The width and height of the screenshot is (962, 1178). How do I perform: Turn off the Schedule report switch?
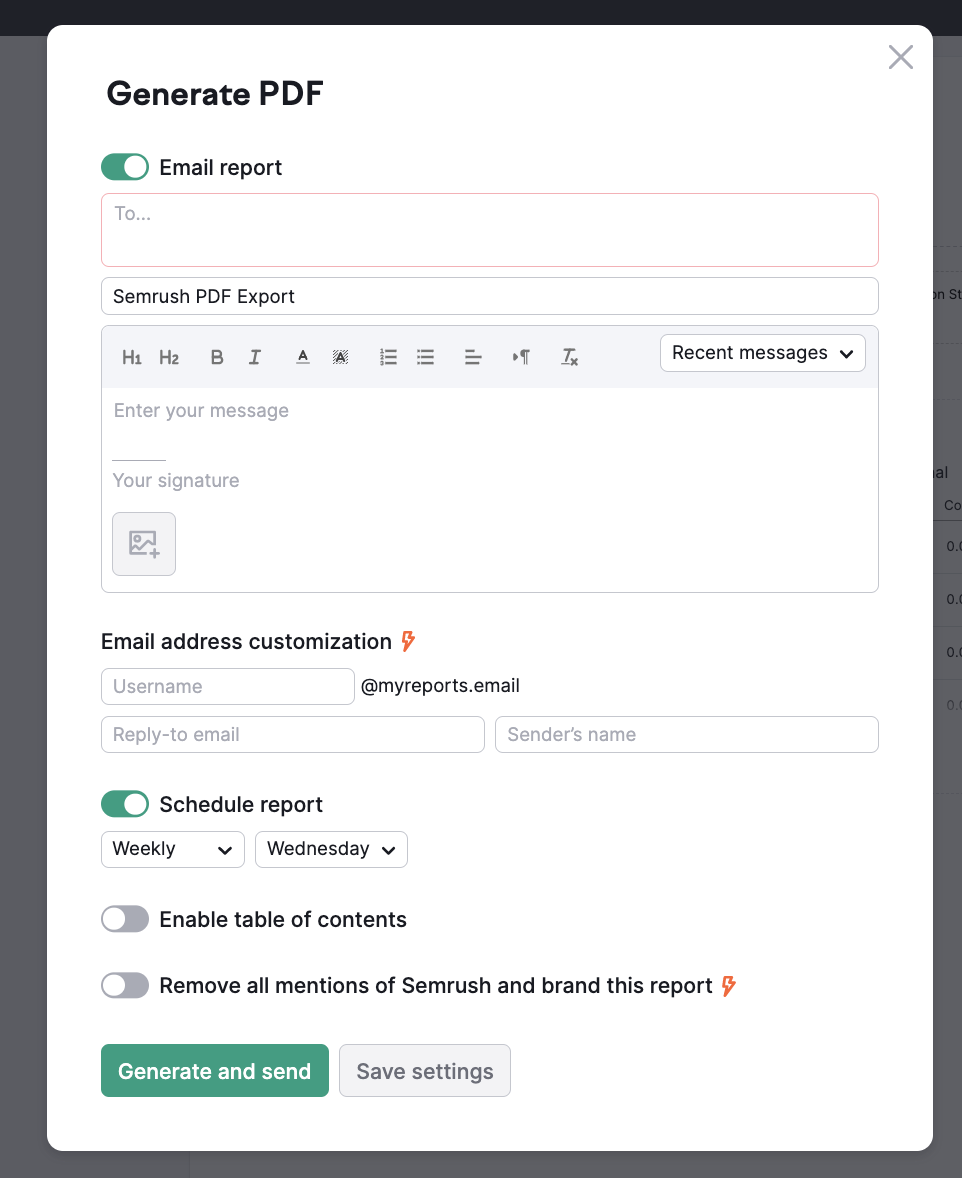[125, 804]
